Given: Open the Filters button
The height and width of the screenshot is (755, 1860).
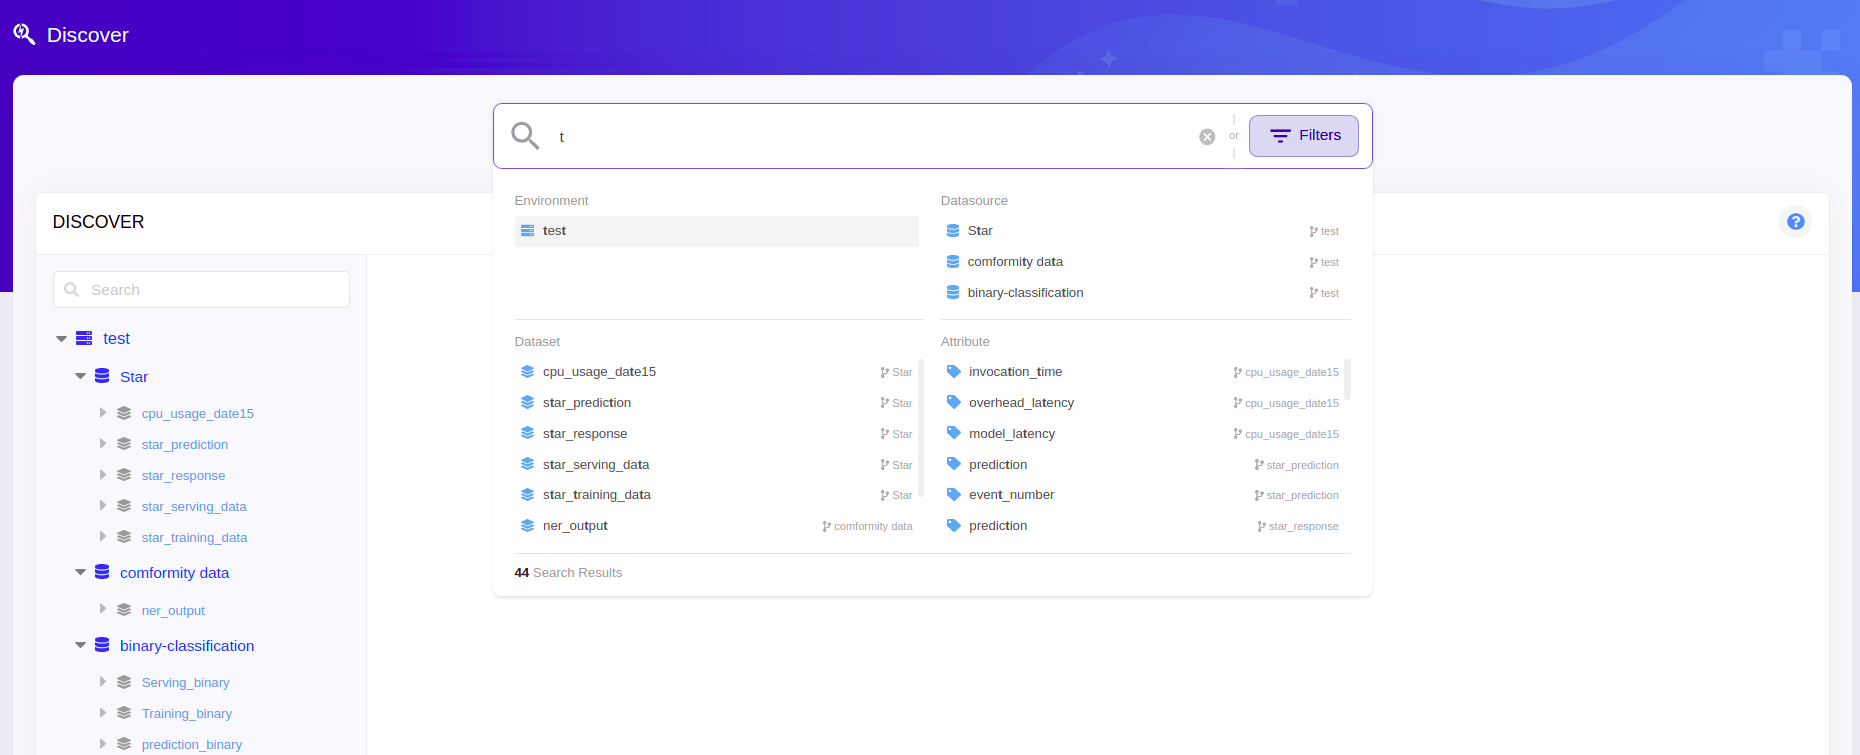Looking at the screenshot, I should (1303, 136).
